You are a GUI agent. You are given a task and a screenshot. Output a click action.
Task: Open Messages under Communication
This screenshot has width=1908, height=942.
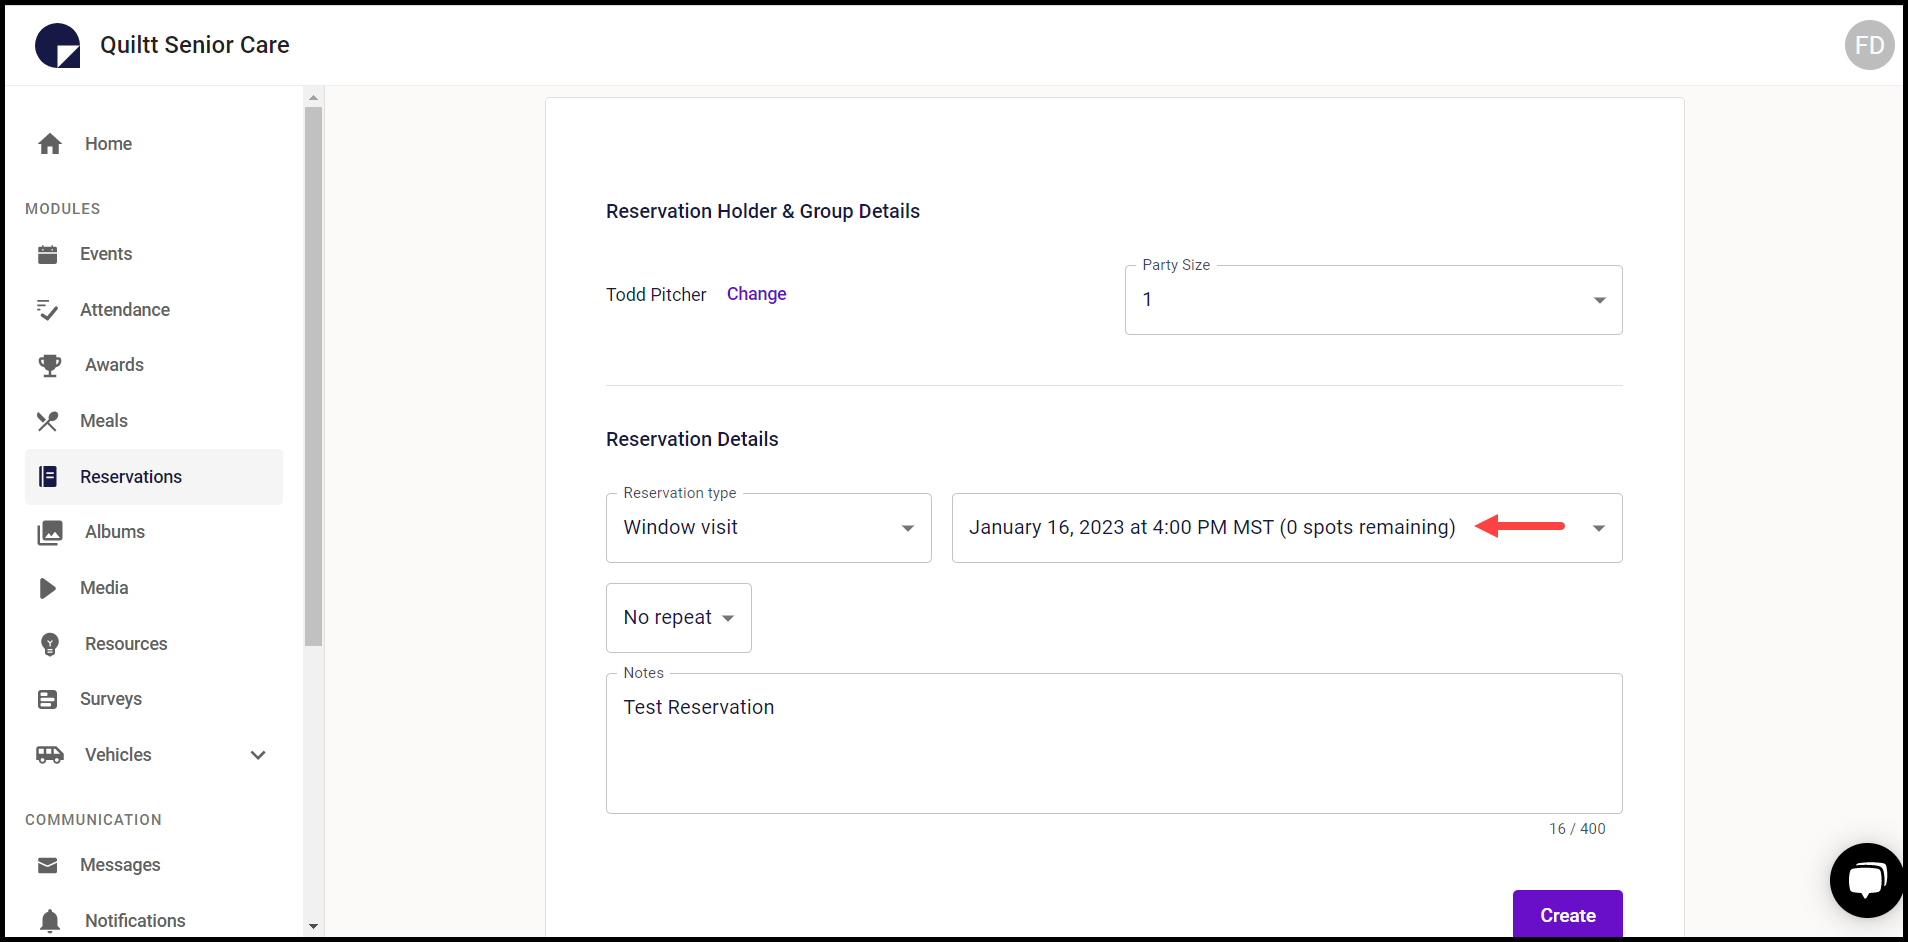pyautogui.click(x=154, y=865)
